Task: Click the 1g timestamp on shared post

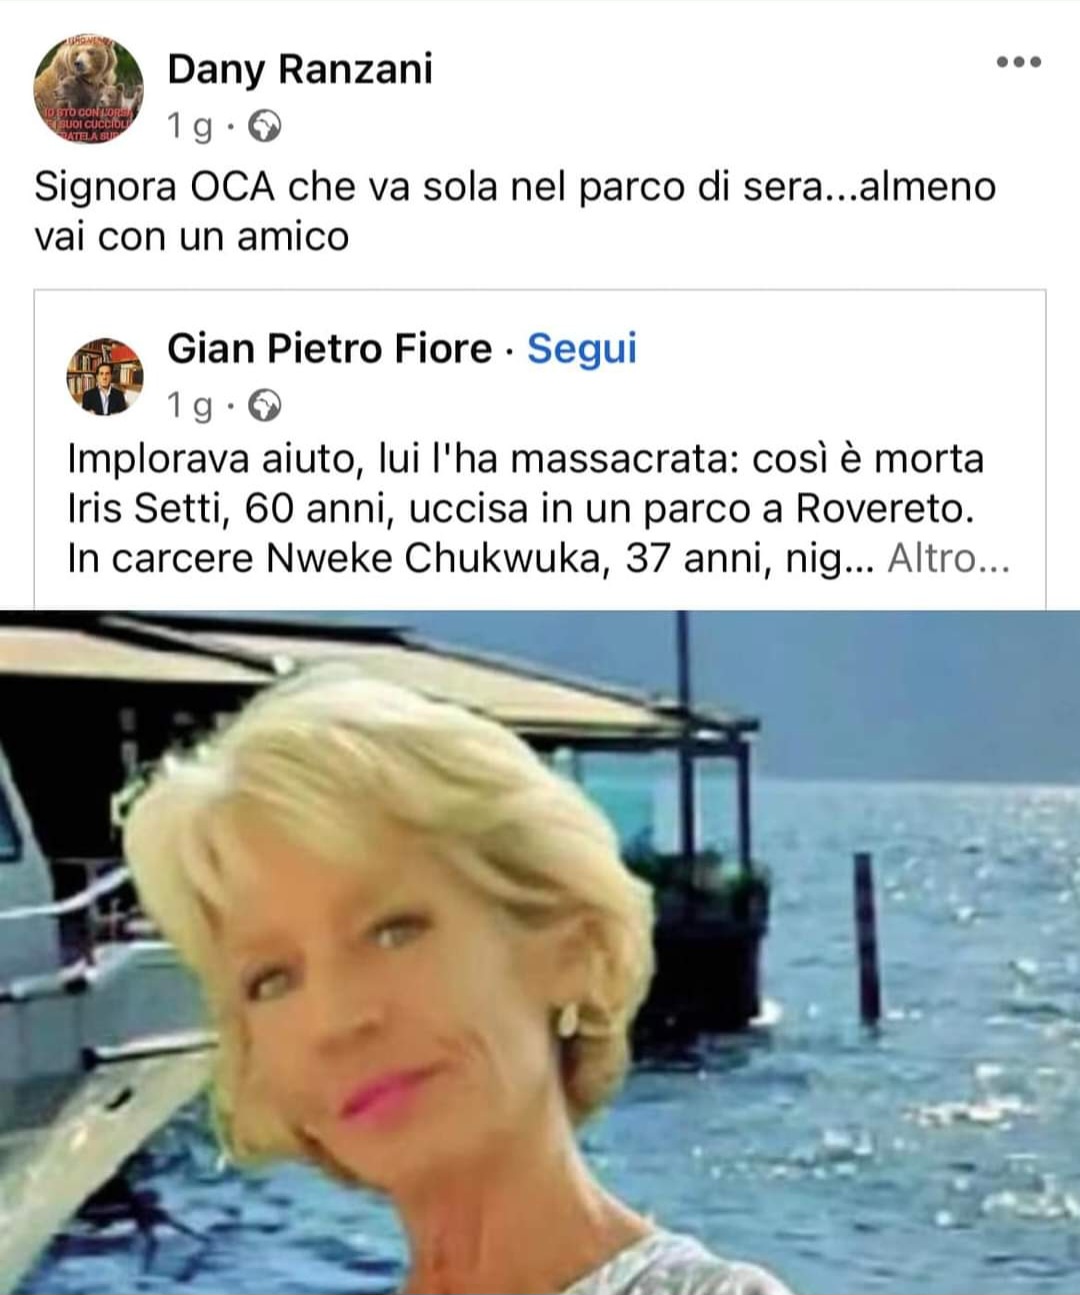Action: click(x=190, y=406)
